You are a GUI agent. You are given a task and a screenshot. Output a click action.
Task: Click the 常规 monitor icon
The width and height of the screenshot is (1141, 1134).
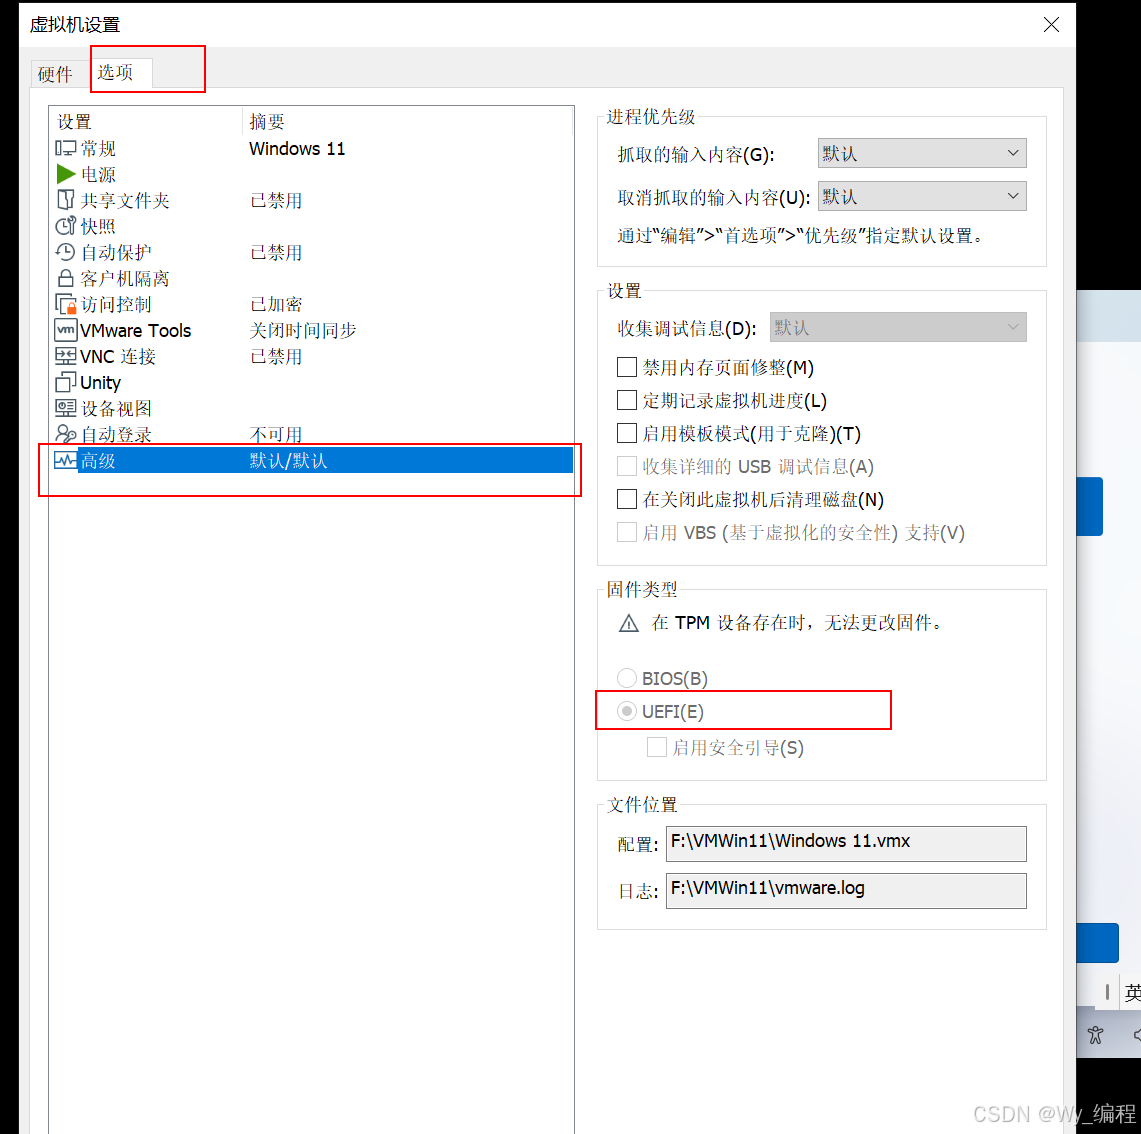(x=65, y=148)
